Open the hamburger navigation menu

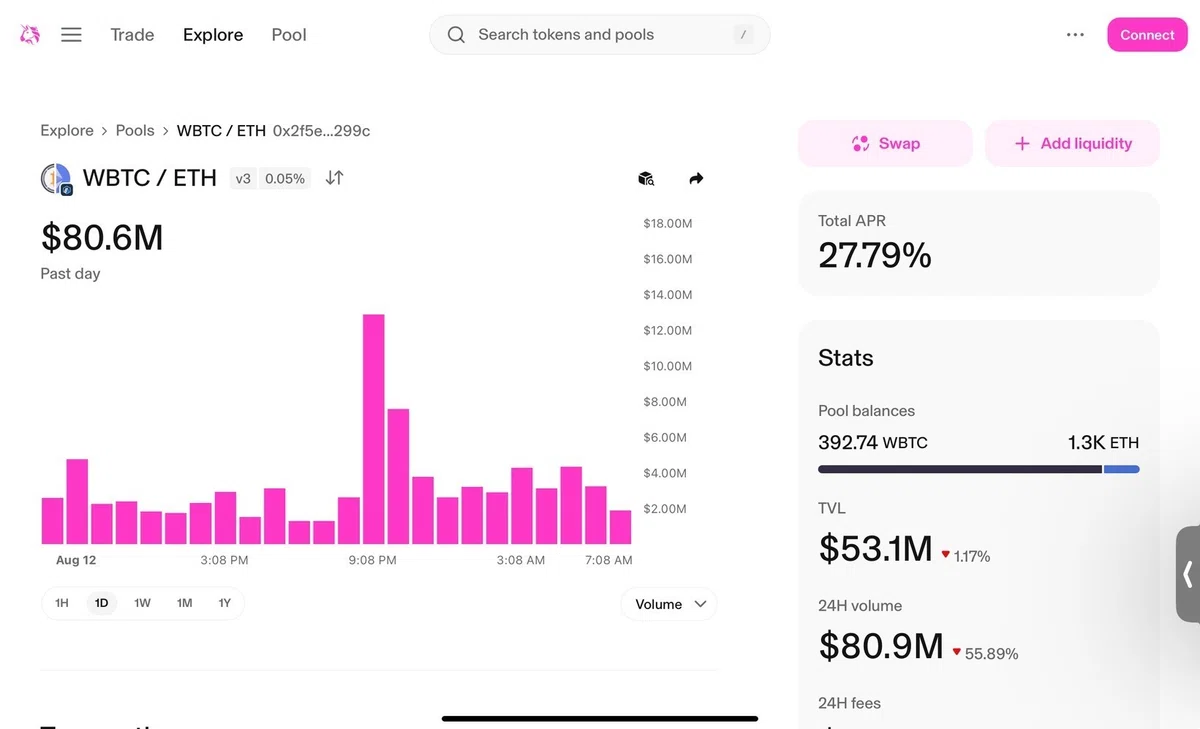(71, 35)
